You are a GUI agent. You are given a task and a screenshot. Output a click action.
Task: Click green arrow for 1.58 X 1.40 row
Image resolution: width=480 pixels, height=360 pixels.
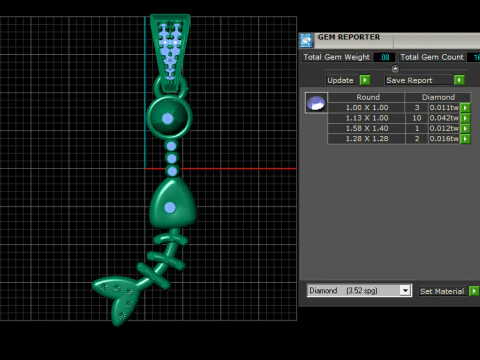465,128
